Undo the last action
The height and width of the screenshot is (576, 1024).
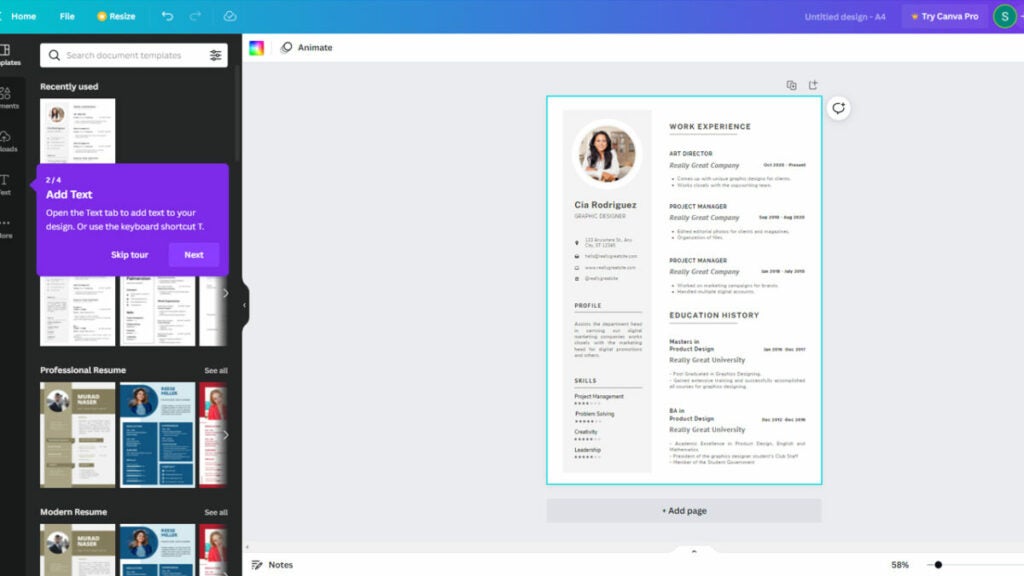pyautogui.click(x=167, y=16)
